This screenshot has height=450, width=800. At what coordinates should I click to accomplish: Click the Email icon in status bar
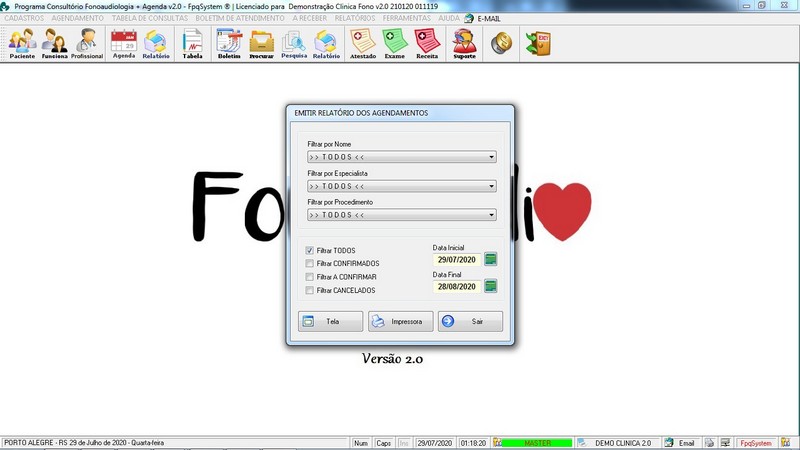click(669, 443)
